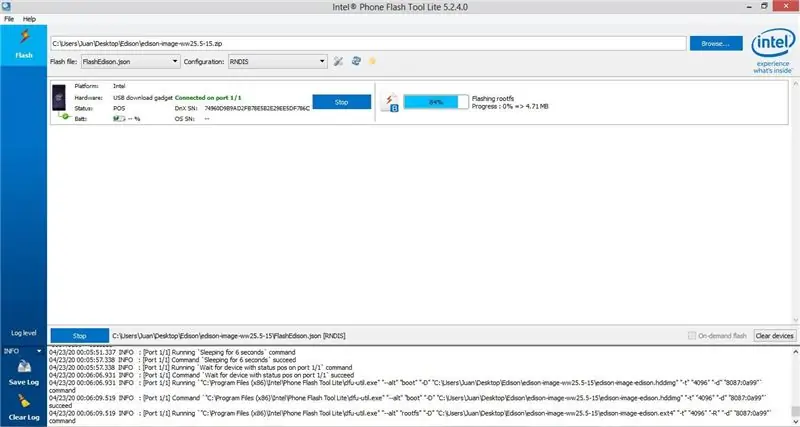Click the log panel scroll up arrow
The width and height of the screenshot is (800, 427).
795,352
